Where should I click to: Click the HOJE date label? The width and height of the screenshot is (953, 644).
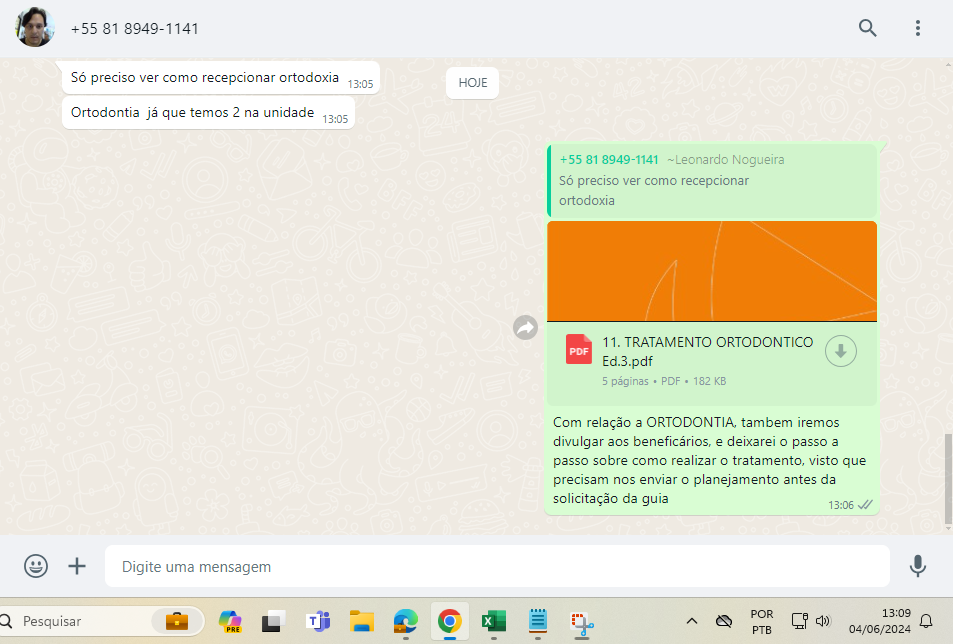(x=472, y=83)
